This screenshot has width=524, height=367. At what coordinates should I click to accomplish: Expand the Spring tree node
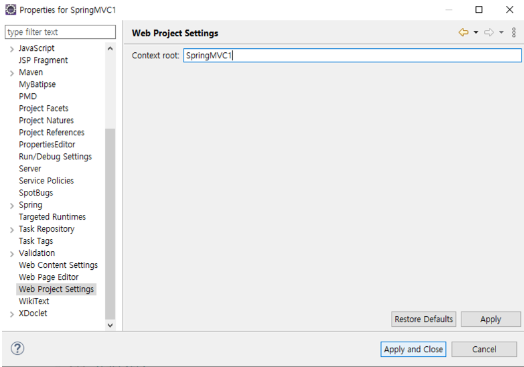[12, 206]
